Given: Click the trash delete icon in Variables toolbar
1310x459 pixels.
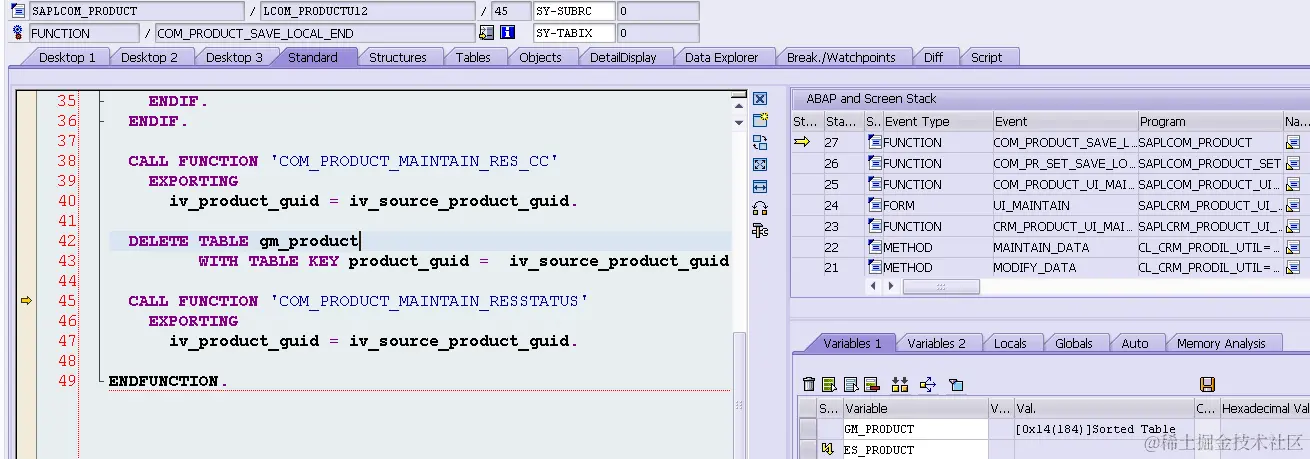Looking at the screenshot, I should [809, 385].
